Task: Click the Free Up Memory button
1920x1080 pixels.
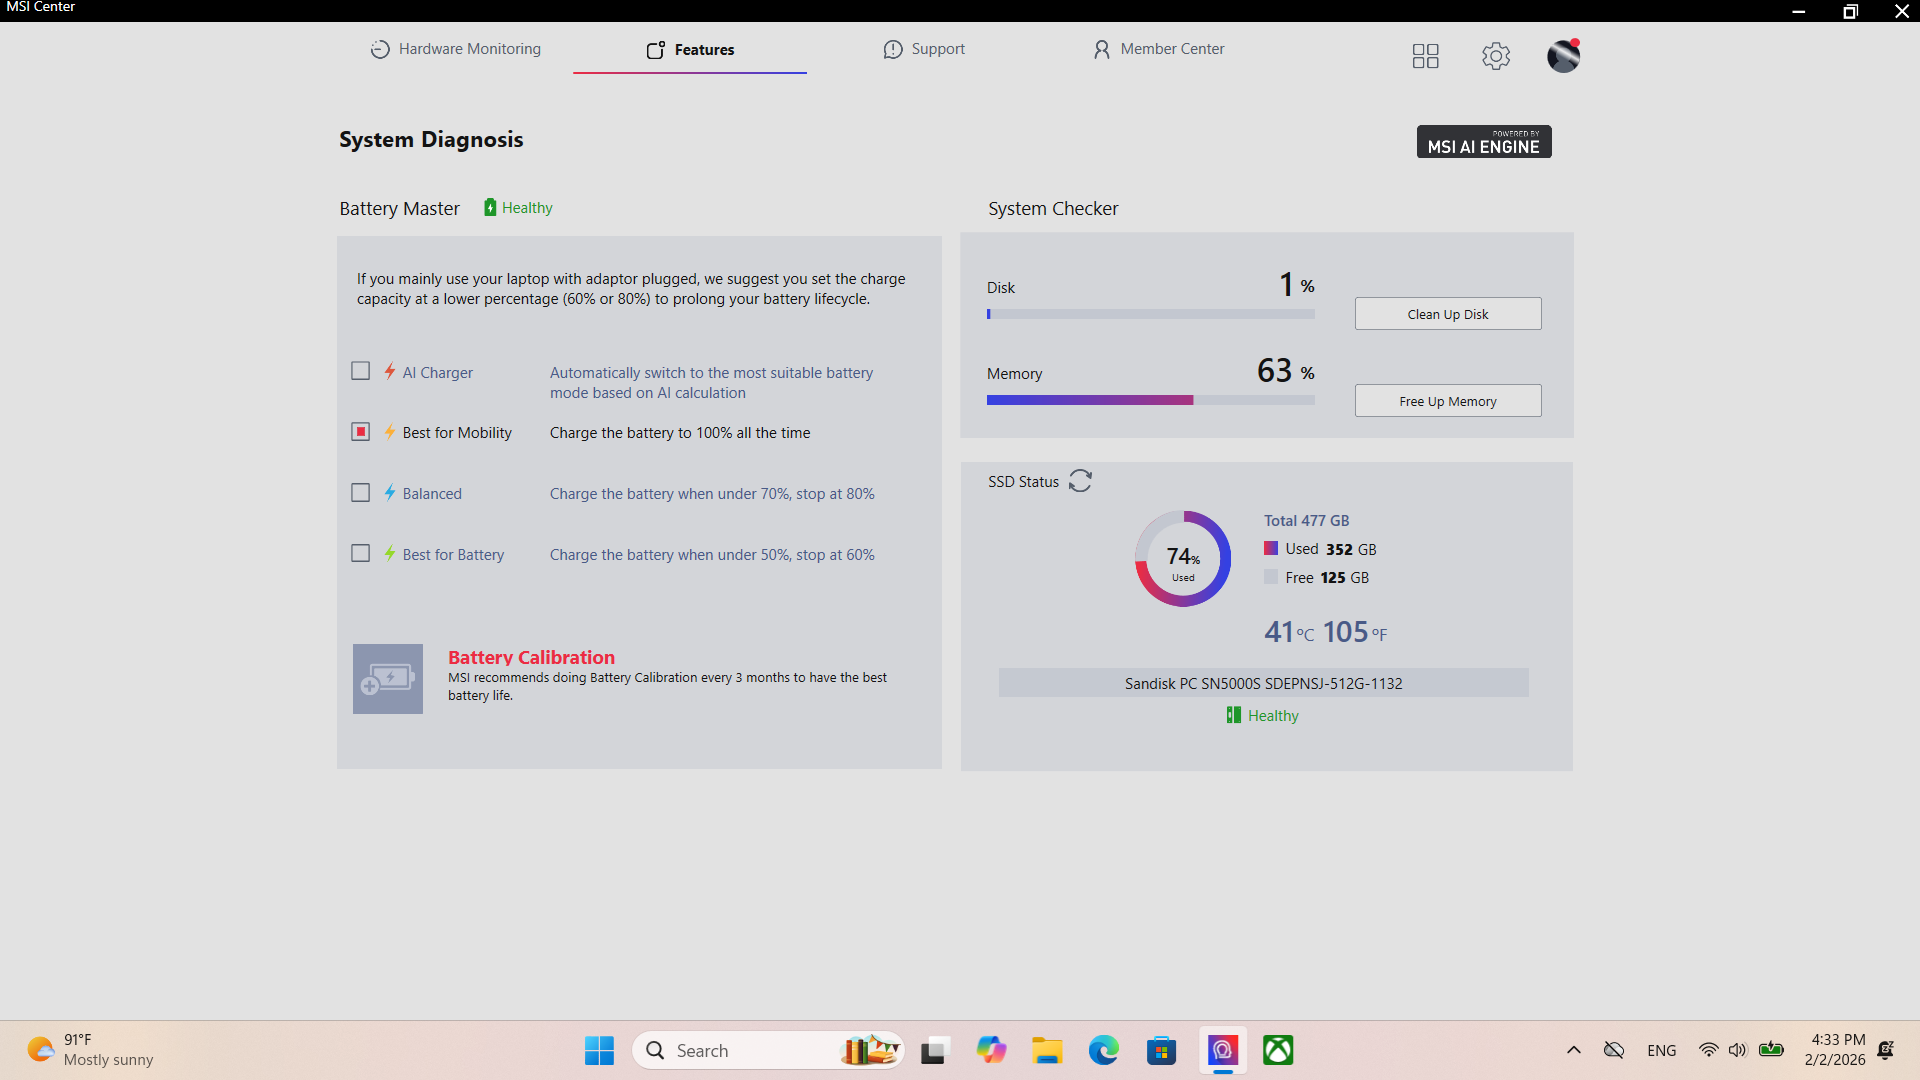Action: pyautogui.click(x=1447, y=401)
